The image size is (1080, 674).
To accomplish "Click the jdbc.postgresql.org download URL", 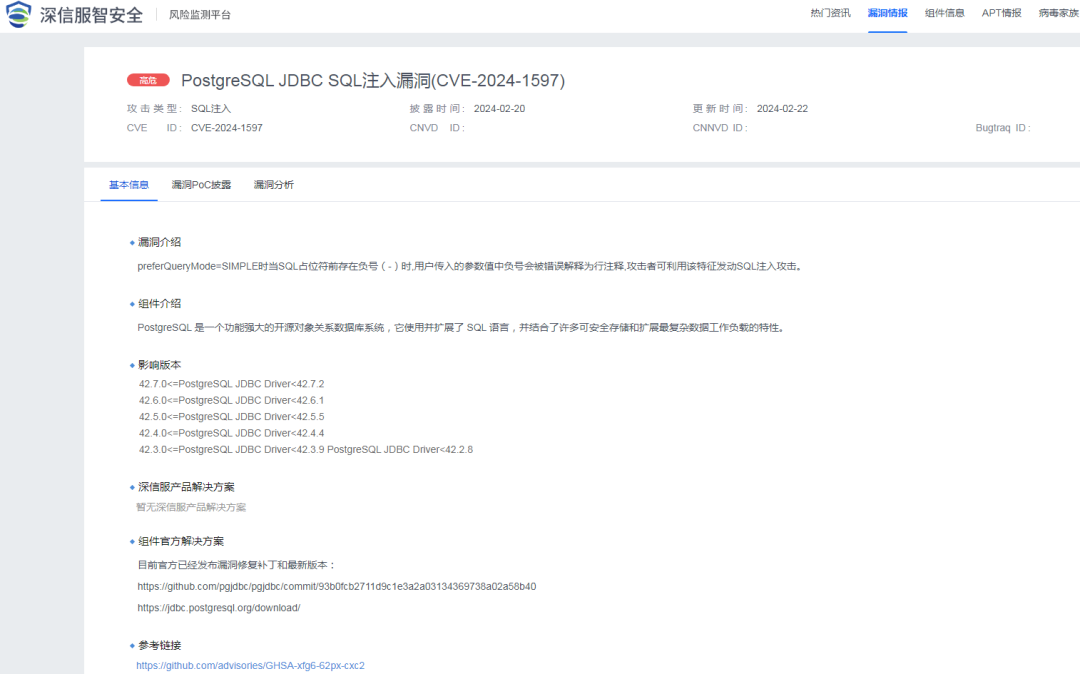I will click(x=219, y=608).
